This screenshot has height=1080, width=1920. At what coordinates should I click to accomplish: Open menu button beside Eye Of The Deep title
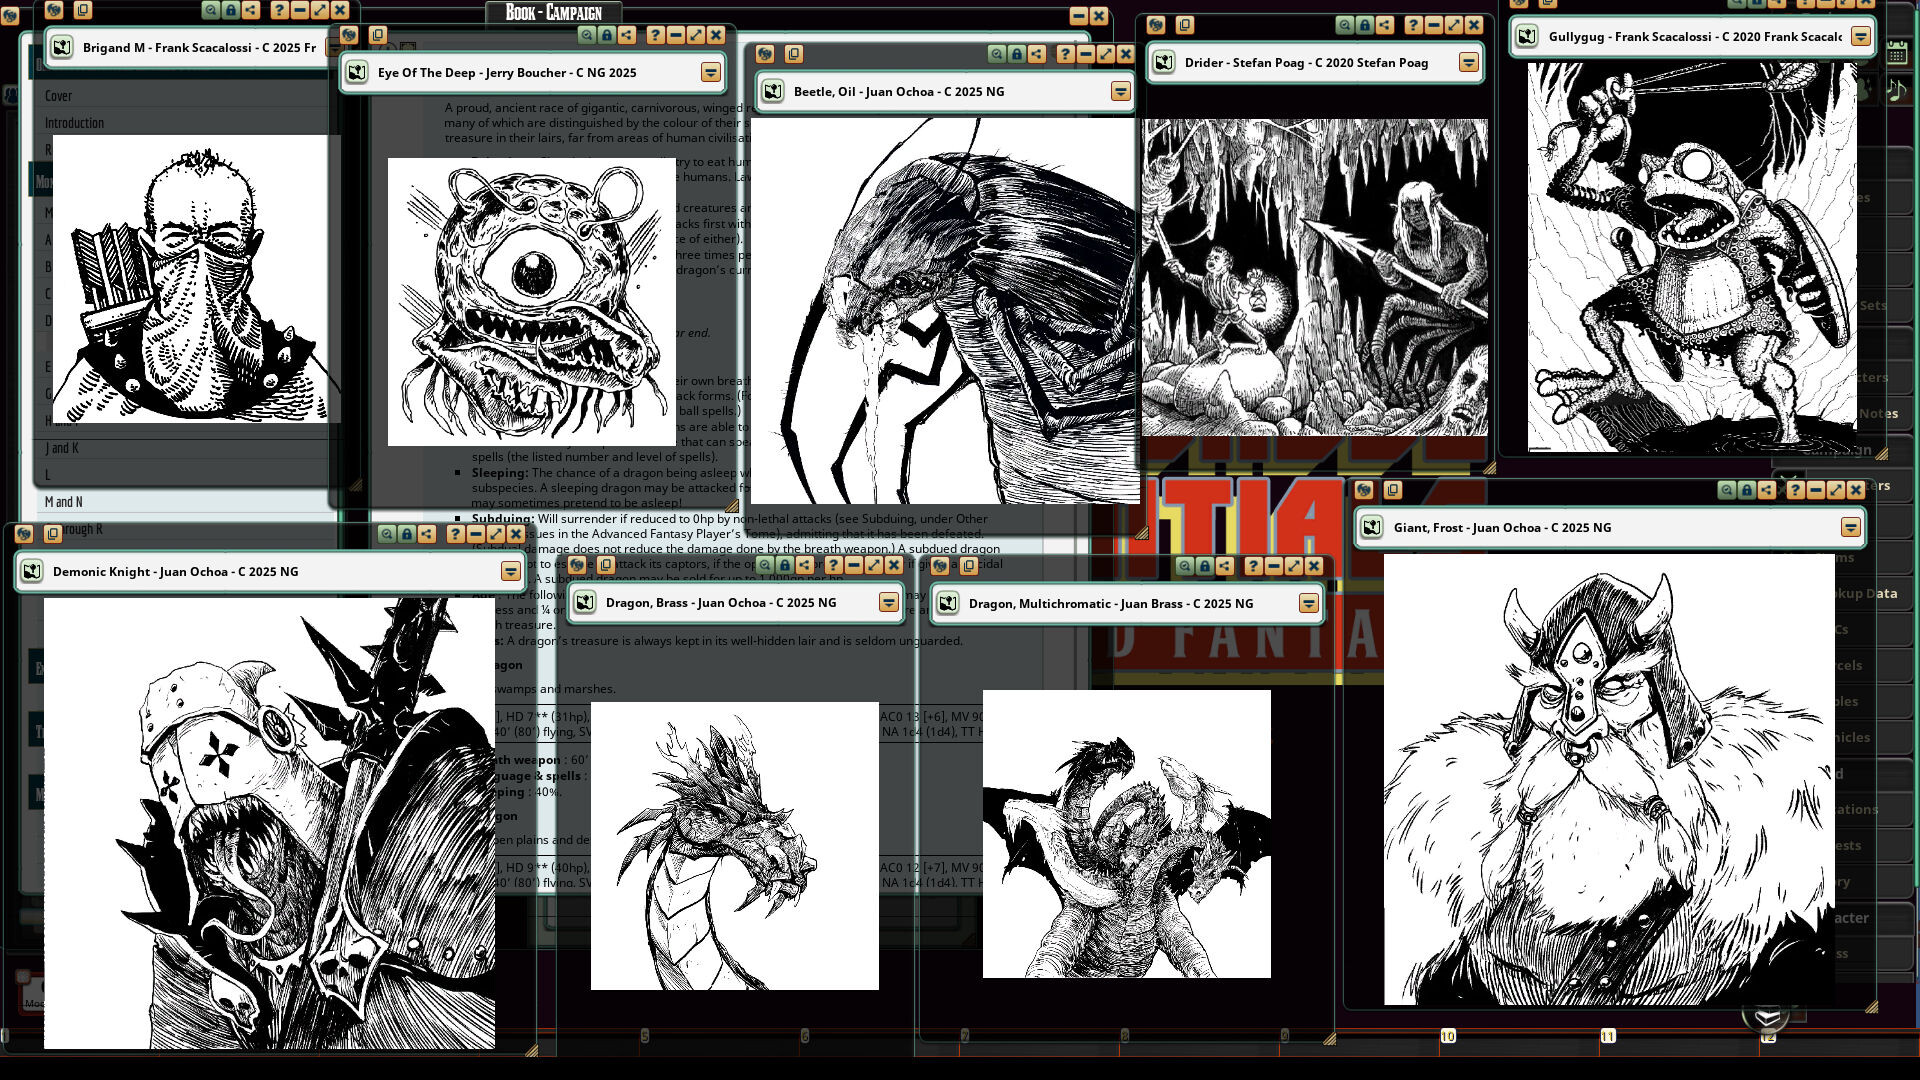coord(710,73)
